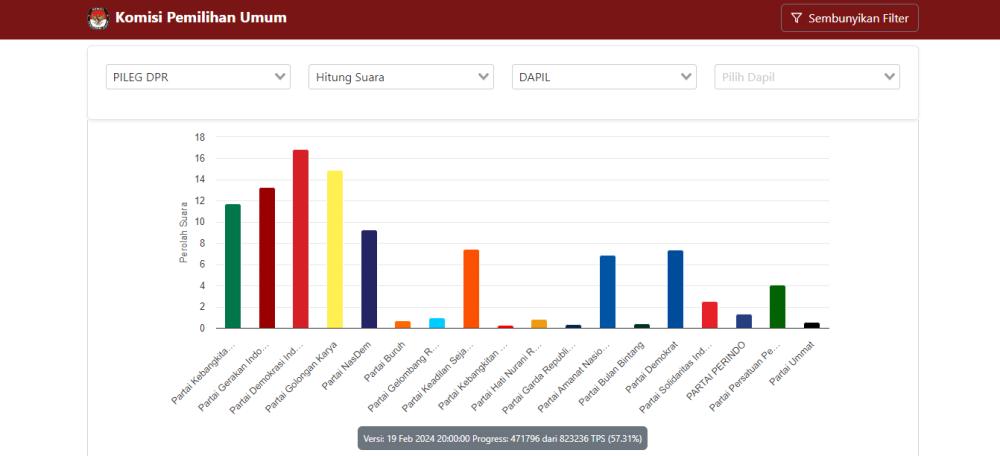
Task: Click the PARTAI PERINDO bar
Action: click(744, 321)
